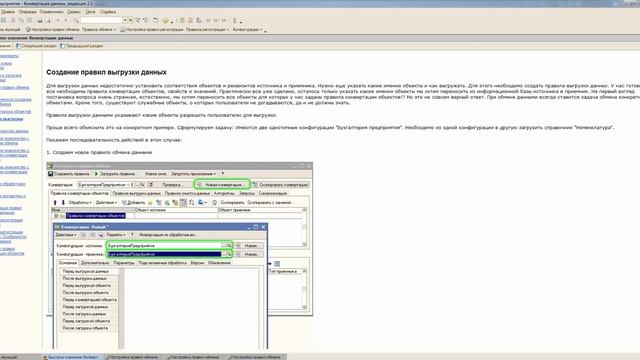Click the Copy icon in the main toolbar
The width and height of the screenshot is (640, 360).
(21, 20)
